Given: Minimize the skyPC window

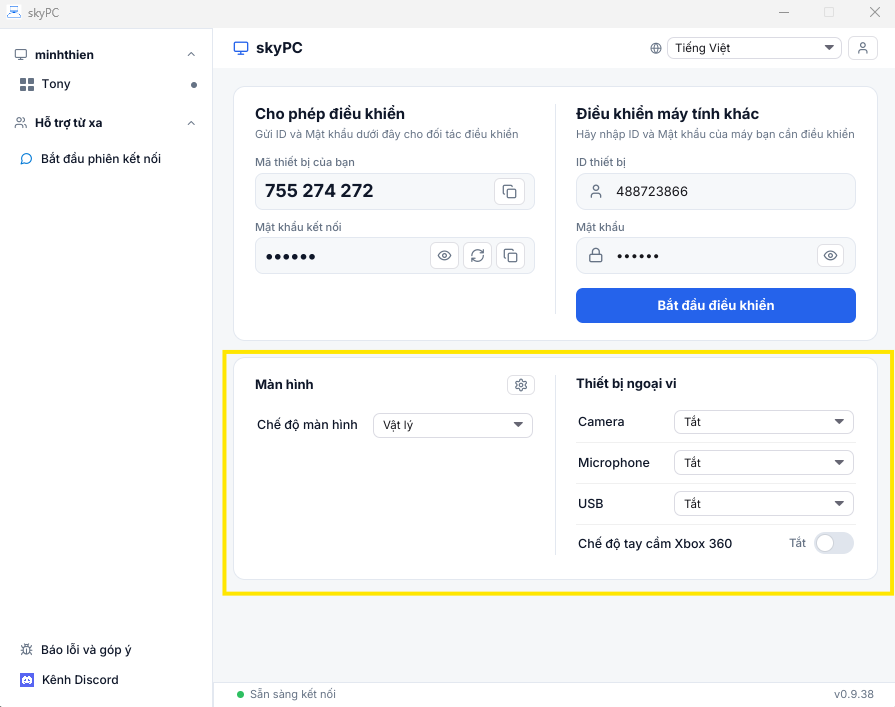Looking at the screenshot, I should [784, 13].
